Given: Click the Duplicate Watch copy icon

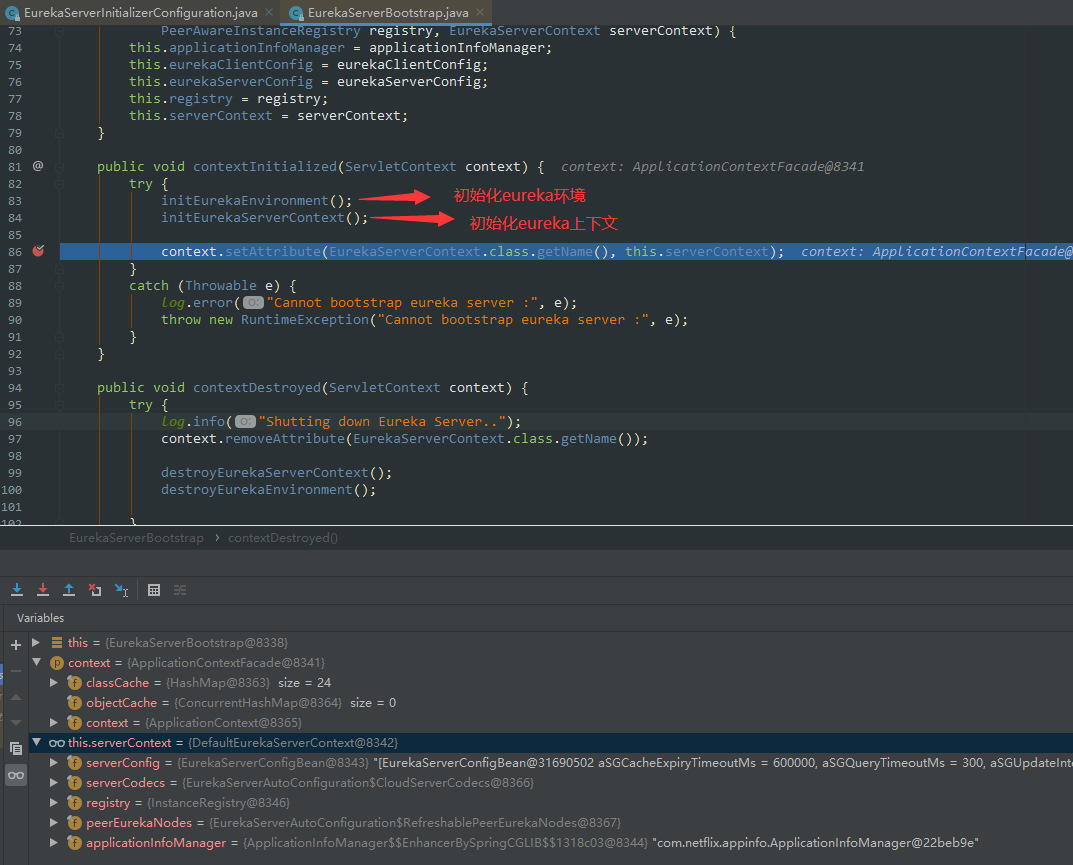Looking at the screenshot, I should (16, 749).
